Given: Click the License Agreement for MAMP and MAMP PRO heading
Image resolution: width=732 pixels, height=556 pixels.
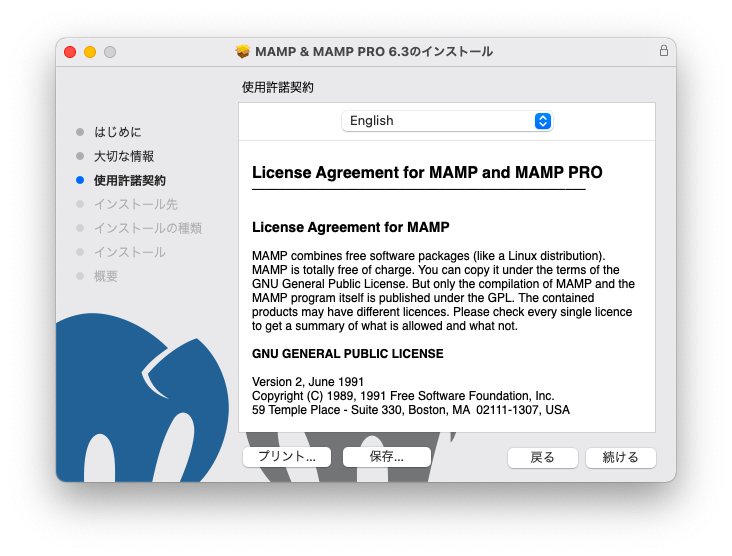Looking at the screenshot, I should coord(427,173).
